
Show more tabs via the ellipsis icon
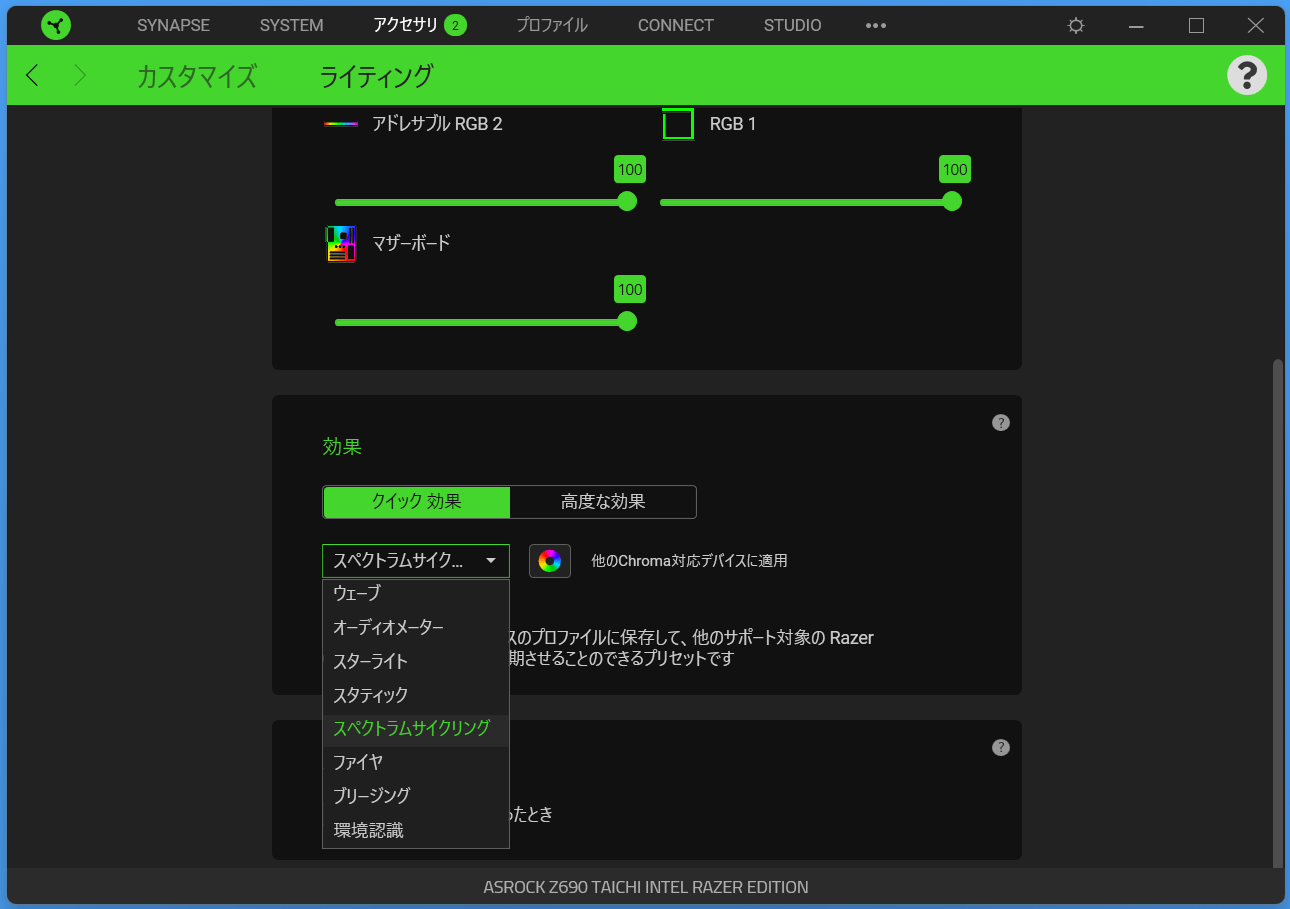[876, 26]
